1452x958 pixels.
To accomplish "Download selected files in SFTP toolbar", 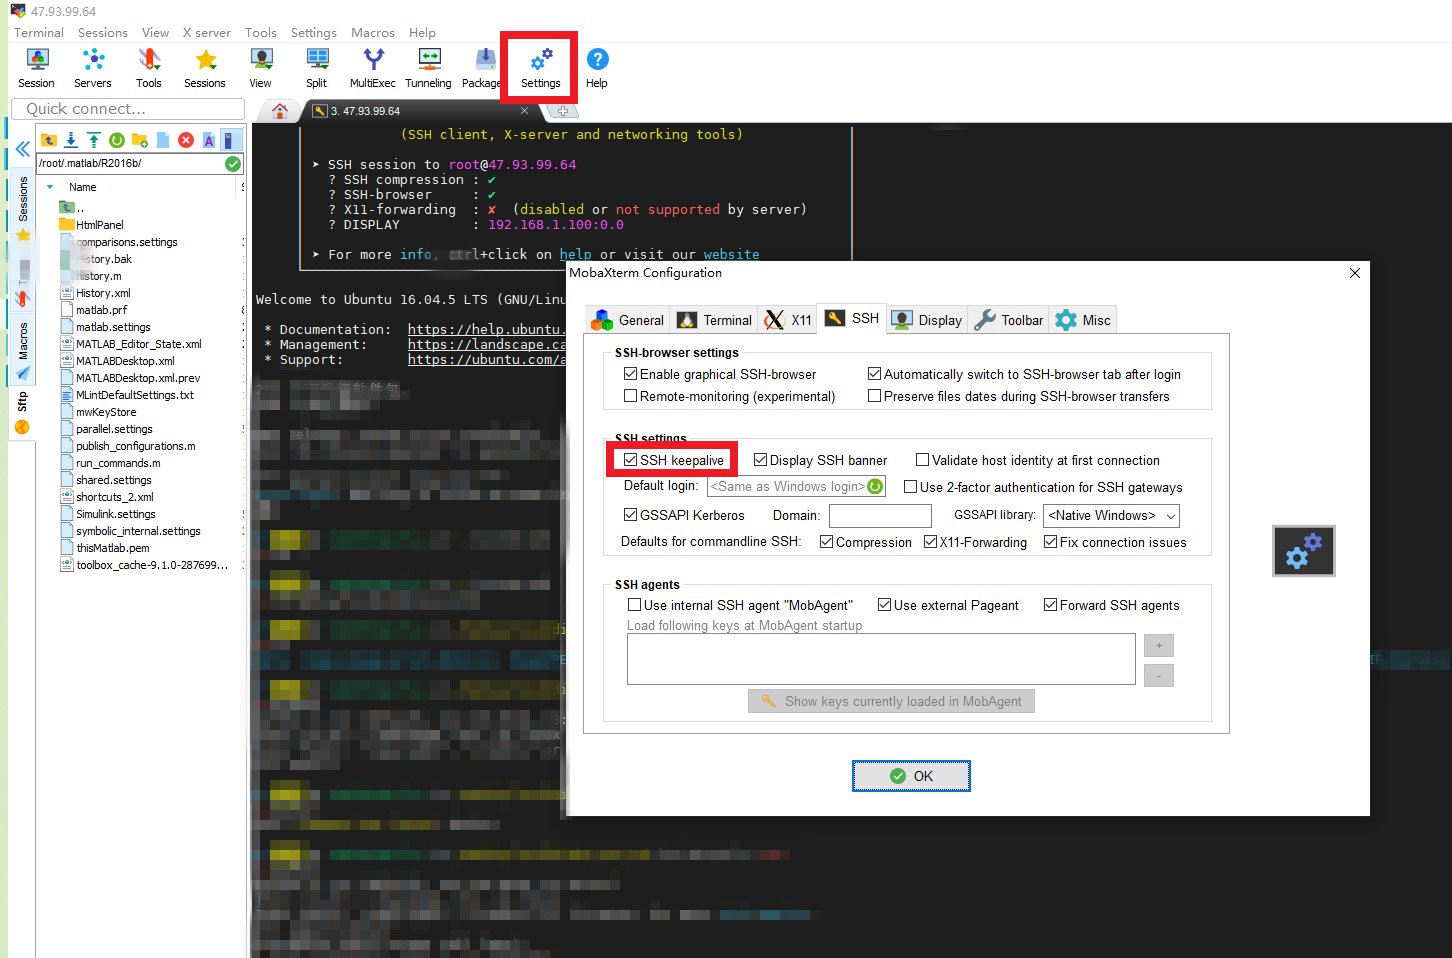I will 71,140.
